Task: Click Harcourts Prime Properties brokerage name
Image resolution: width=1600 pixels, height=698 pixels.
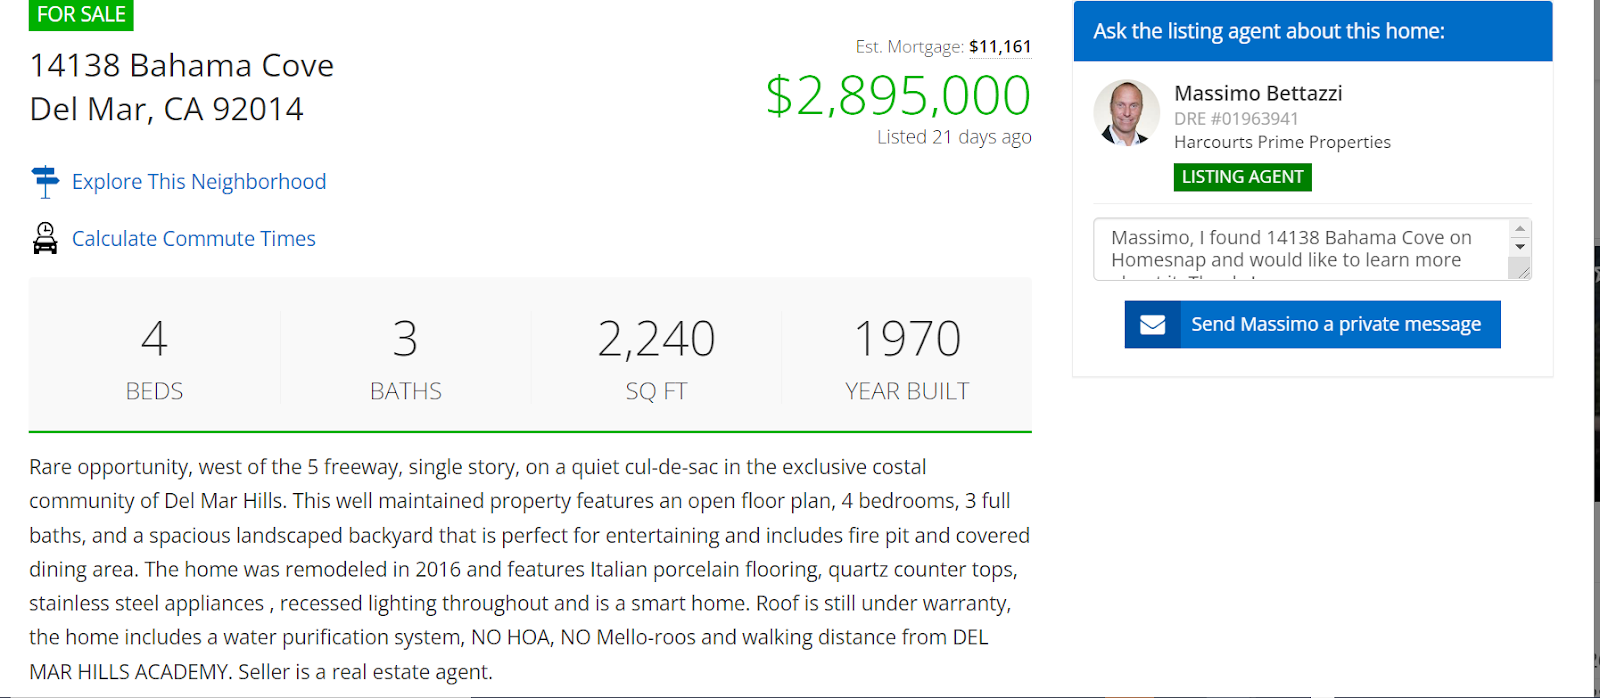Action: (1282, 142)
